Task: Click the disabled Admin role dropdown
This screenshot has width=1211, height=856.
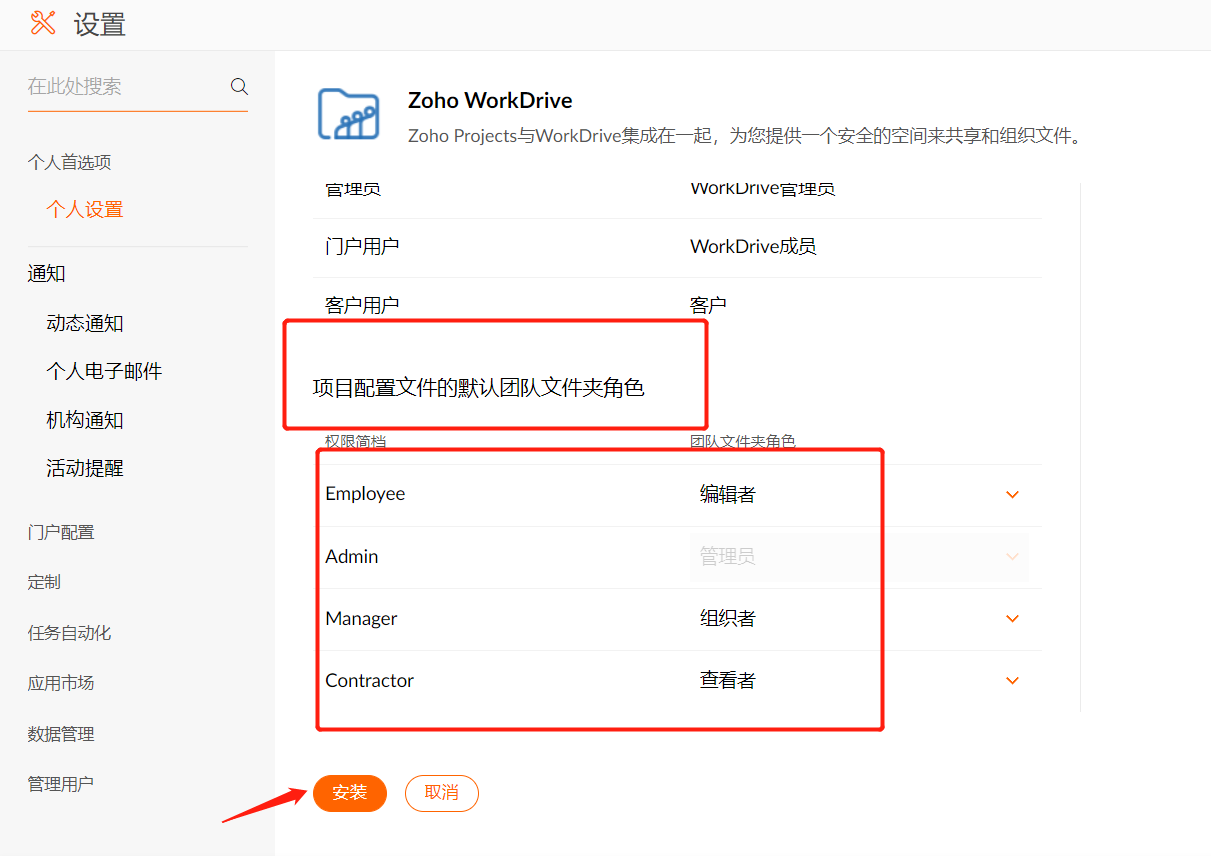Action: 858,556
